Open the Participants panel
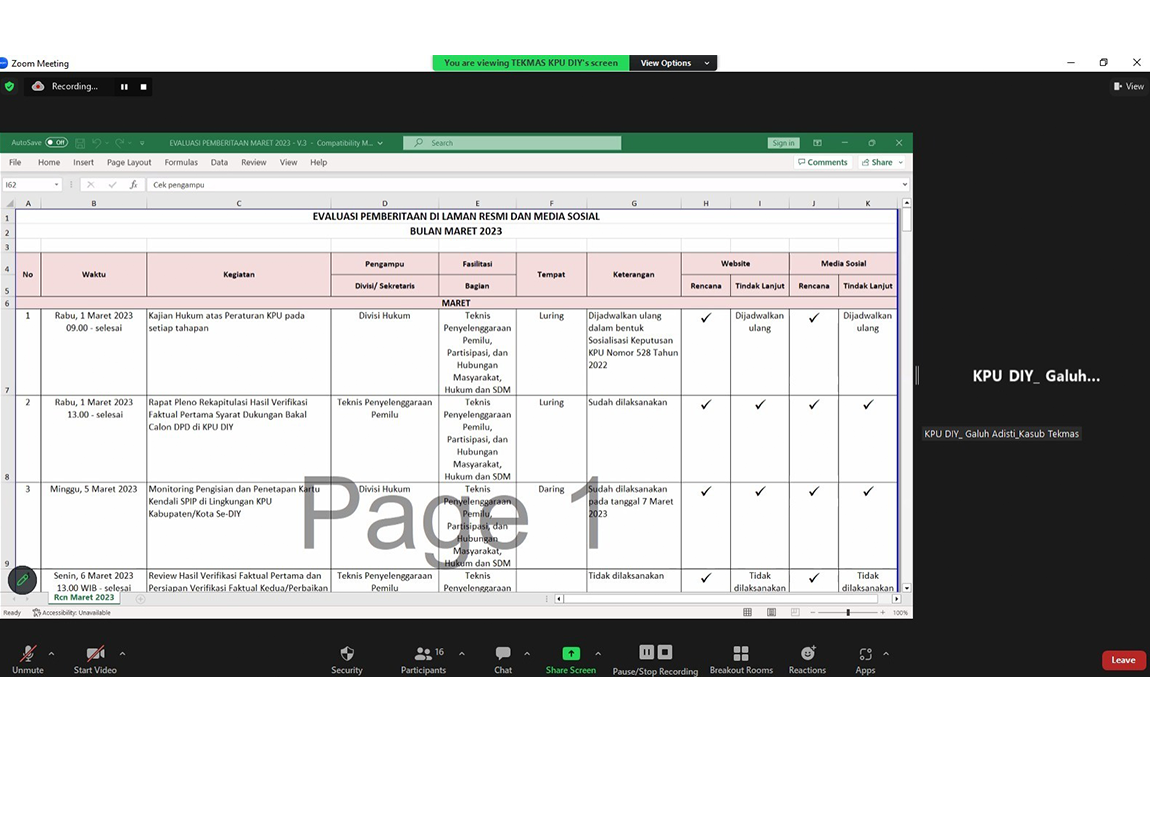Screen dimensions: 1150x817 tap(423, 654)
